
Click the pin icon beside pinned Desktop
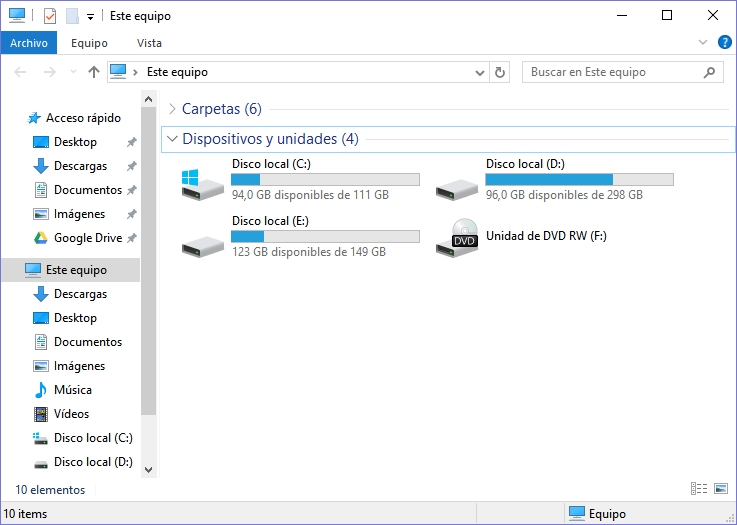click(x=132, y=142)
